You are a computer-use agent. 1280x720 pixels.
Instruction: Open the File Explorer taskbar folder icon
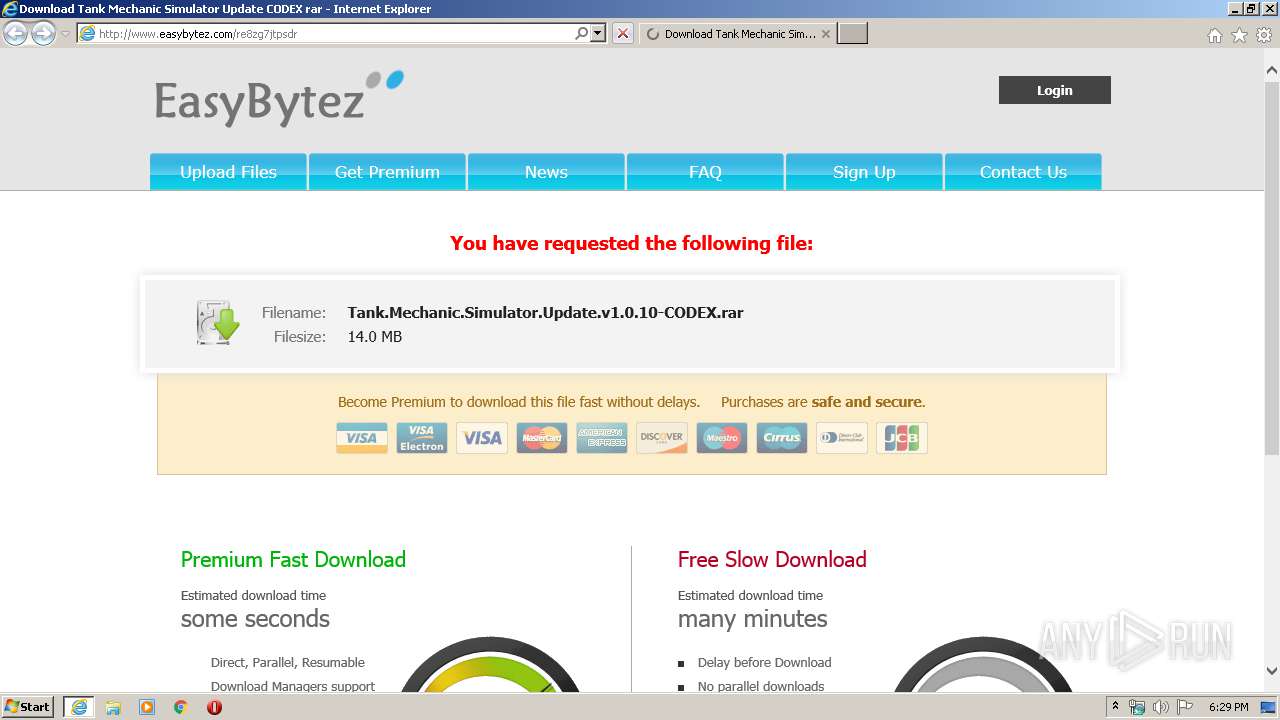(113, 707)
